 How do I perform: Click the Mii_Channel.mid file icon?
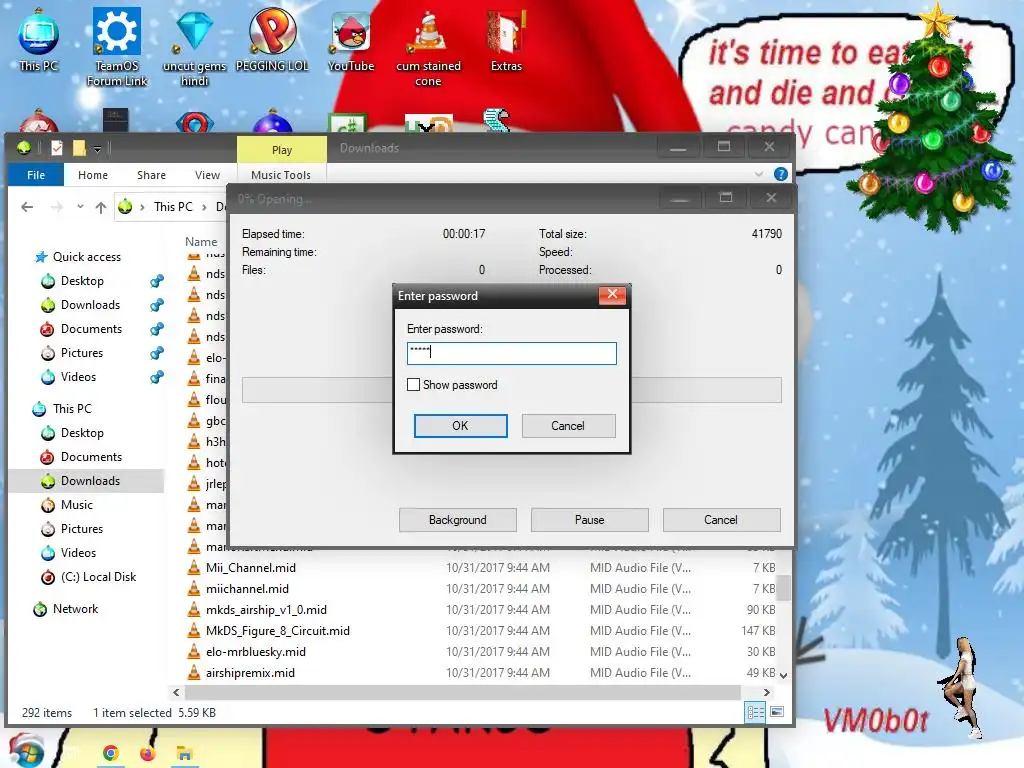point(194,568)
